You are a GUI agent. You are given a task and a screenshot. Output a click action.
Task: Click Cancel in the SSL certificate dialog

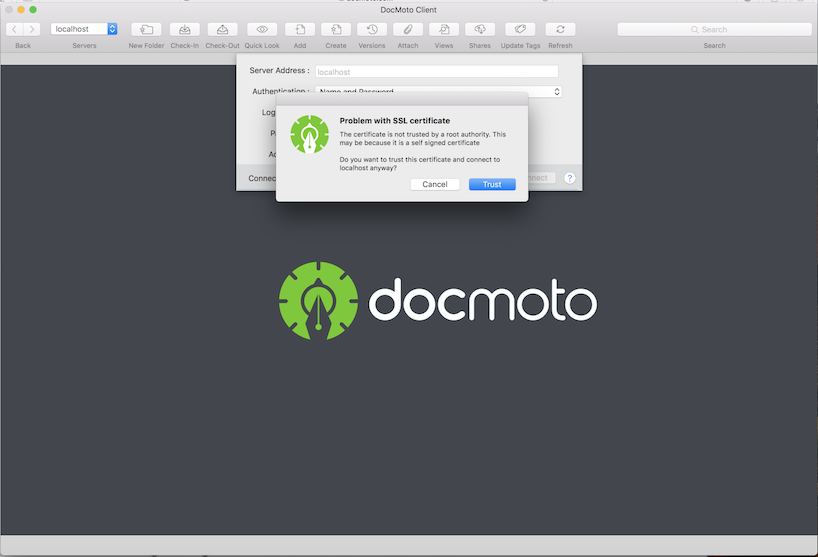[x=435, y=184]
